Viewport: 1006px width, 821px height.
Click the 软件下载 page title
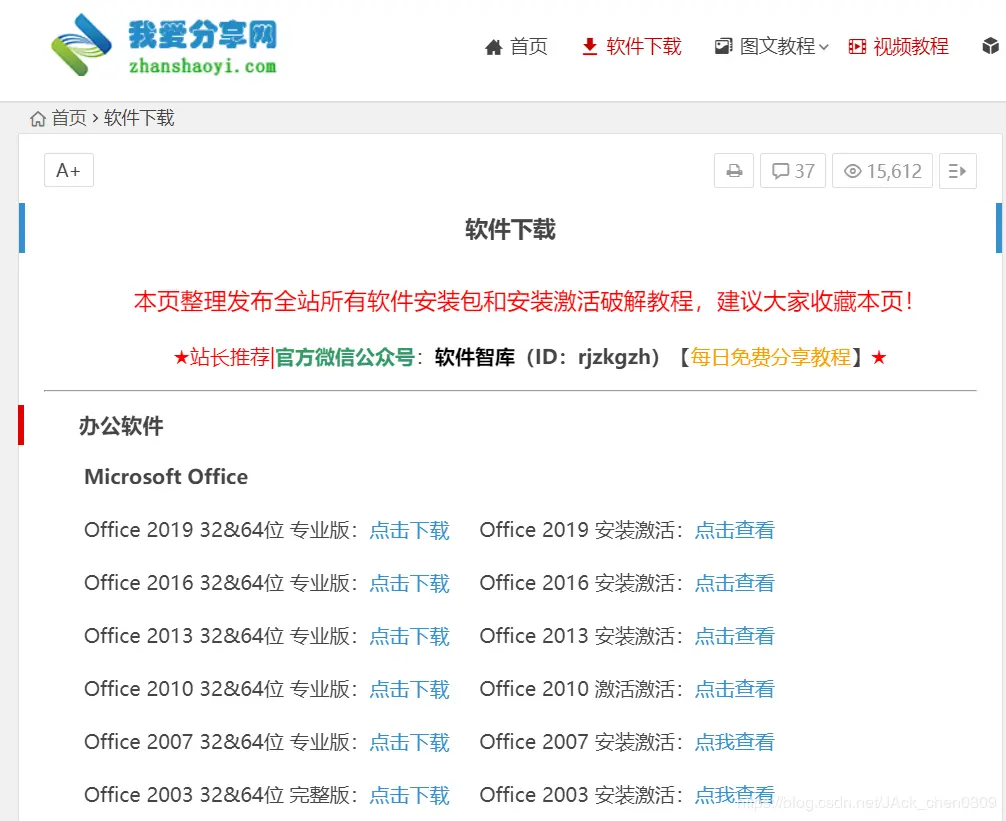tap(510, 230)
